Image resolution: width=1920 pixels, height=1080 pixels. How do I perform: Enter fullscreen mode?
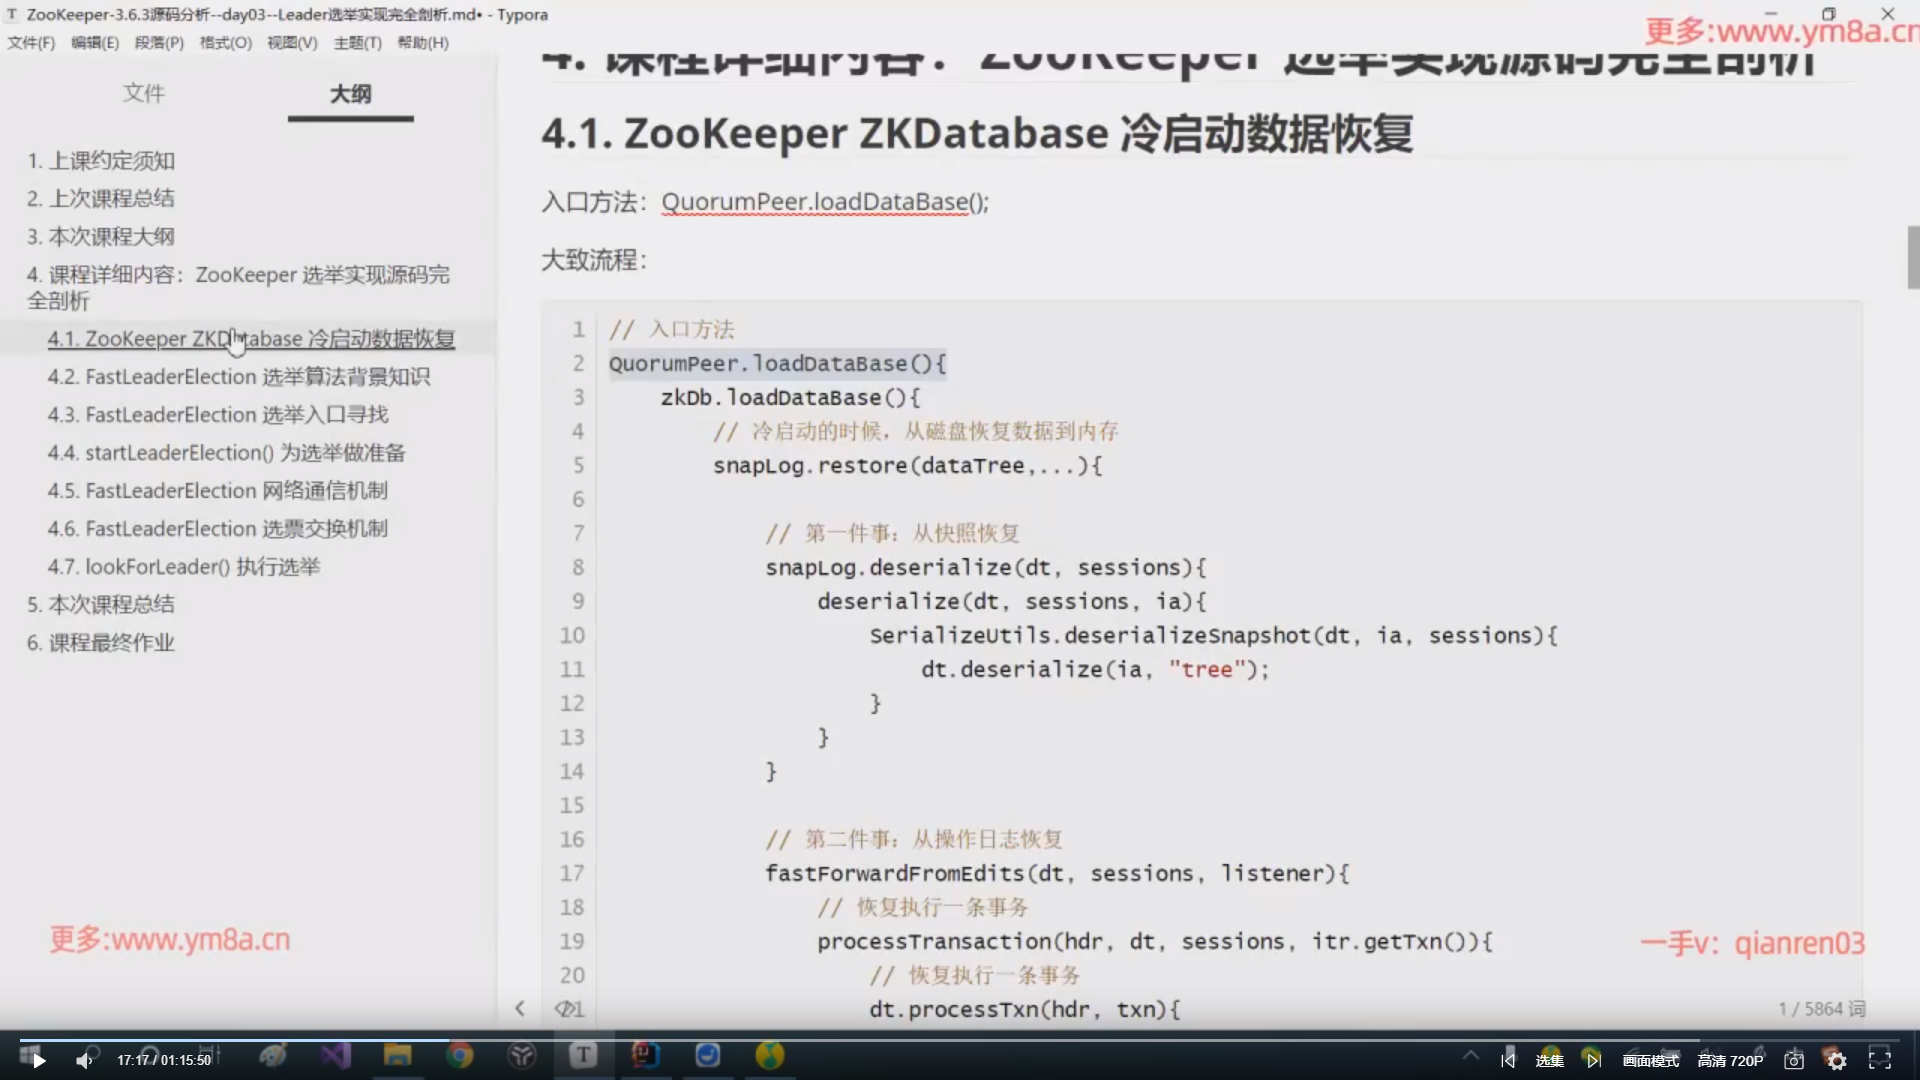[x=1880, y=1060]
